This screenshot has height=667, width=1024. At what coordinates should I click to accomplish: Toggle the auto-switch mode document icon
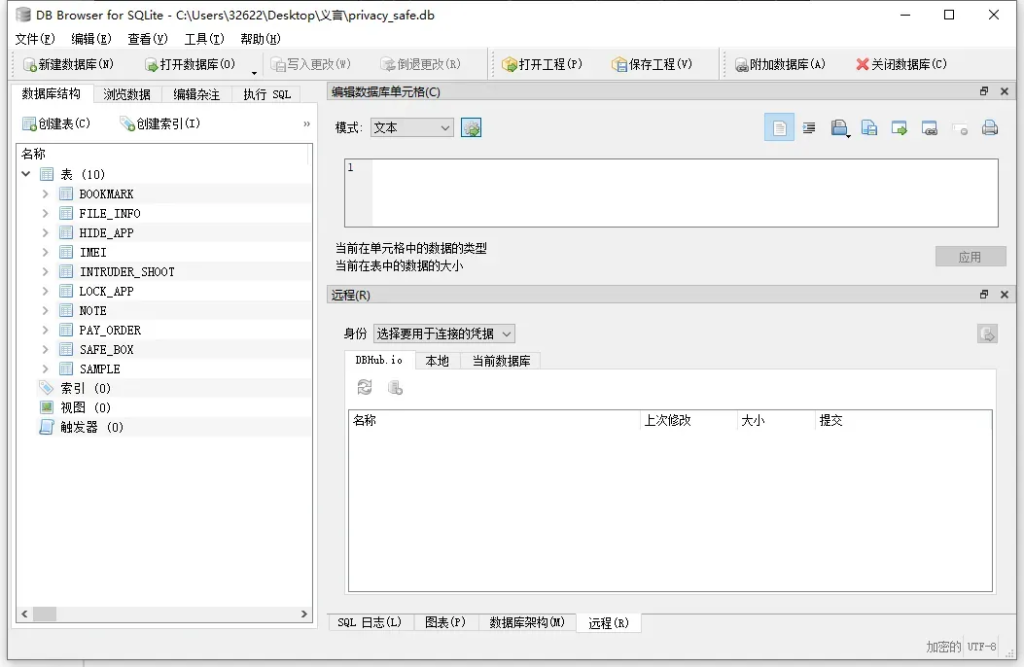(x=779, y=127)
